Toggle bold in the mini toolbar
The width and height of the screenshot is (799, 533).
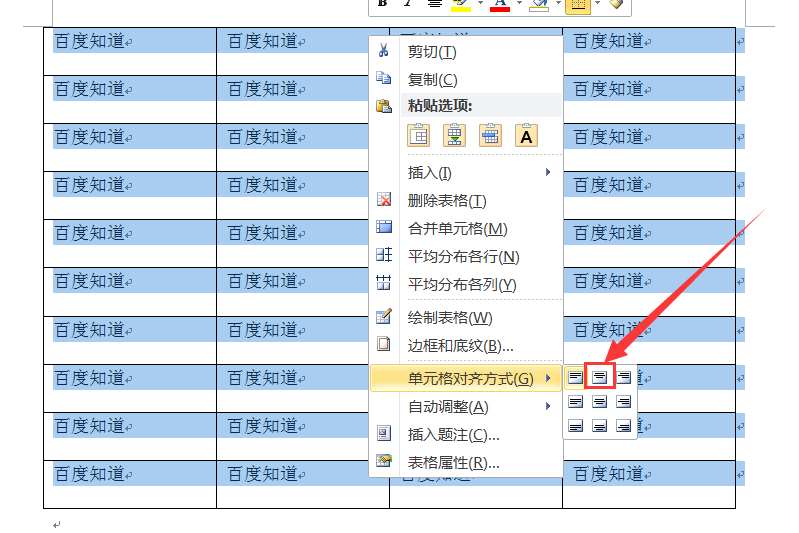click(x=383, y=4)
